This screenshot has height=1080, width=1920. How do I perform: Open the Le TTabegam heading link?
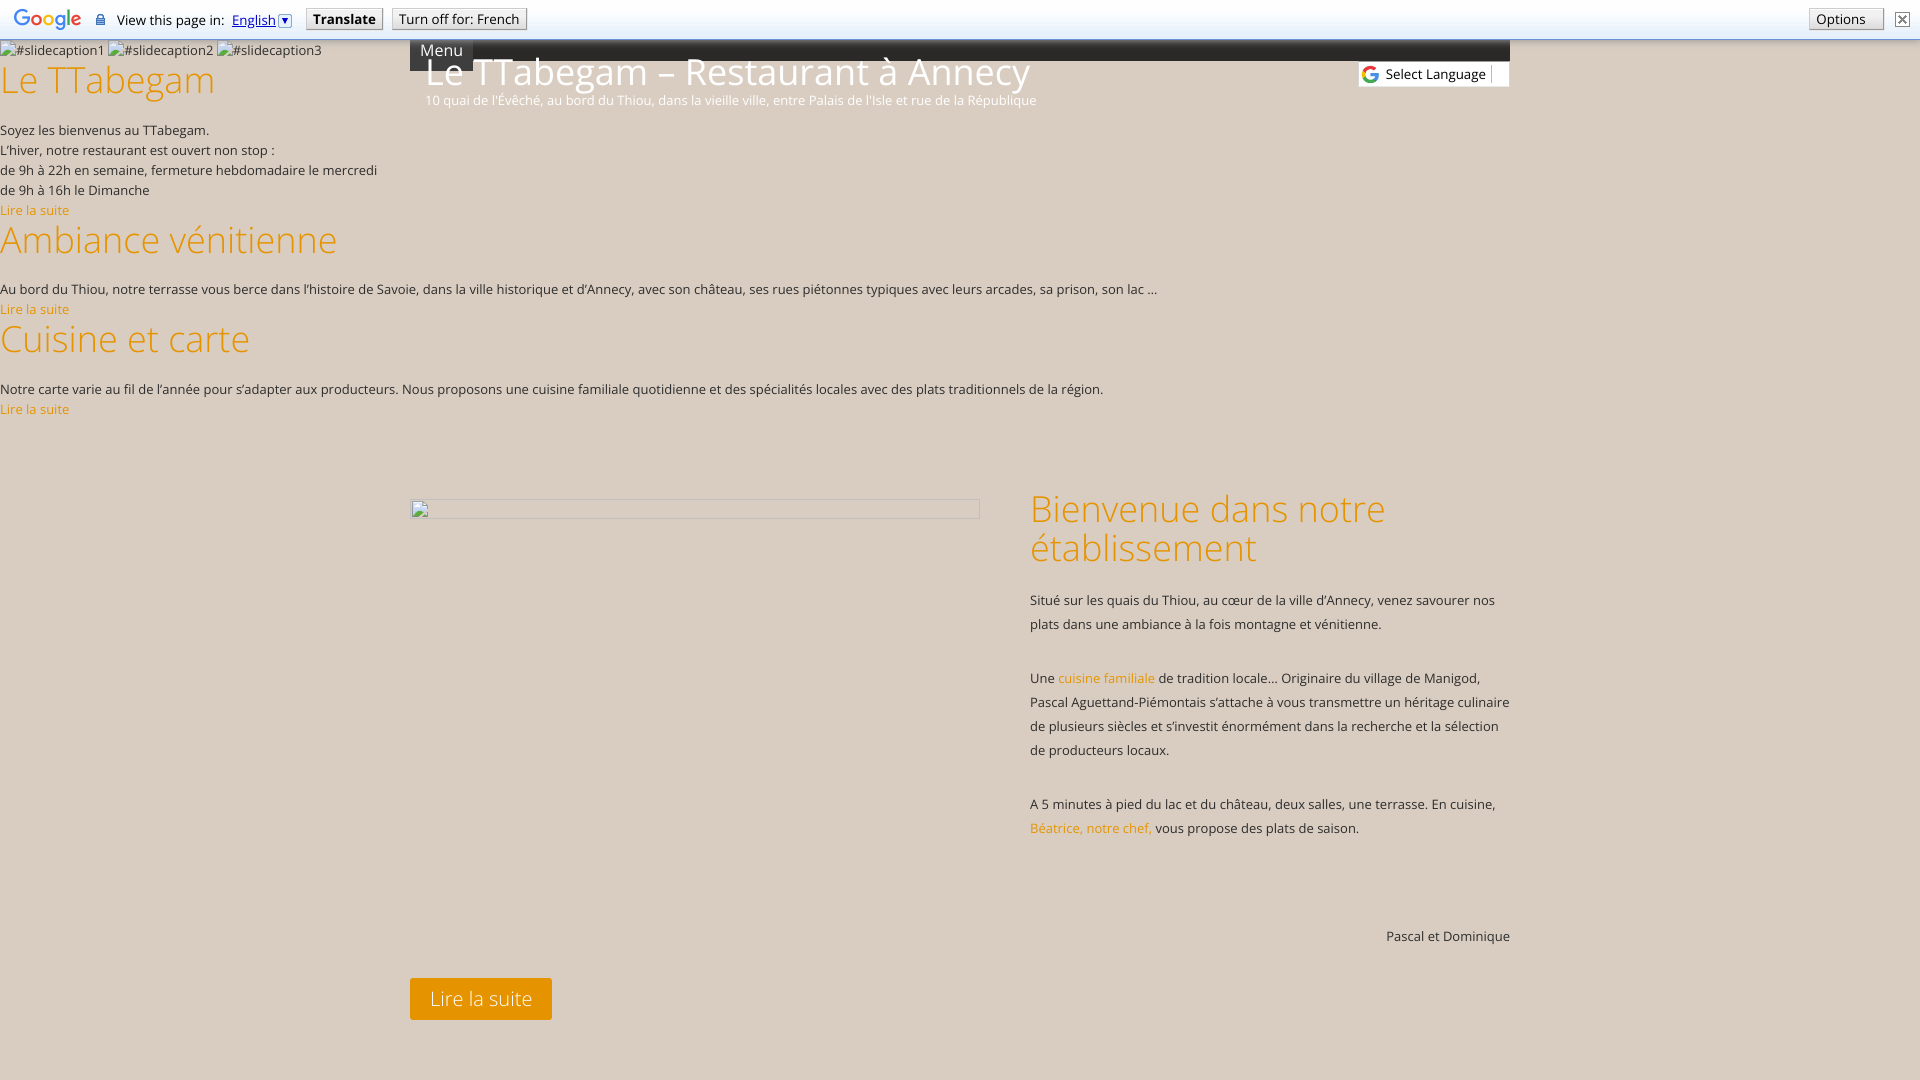click(108, 80)
